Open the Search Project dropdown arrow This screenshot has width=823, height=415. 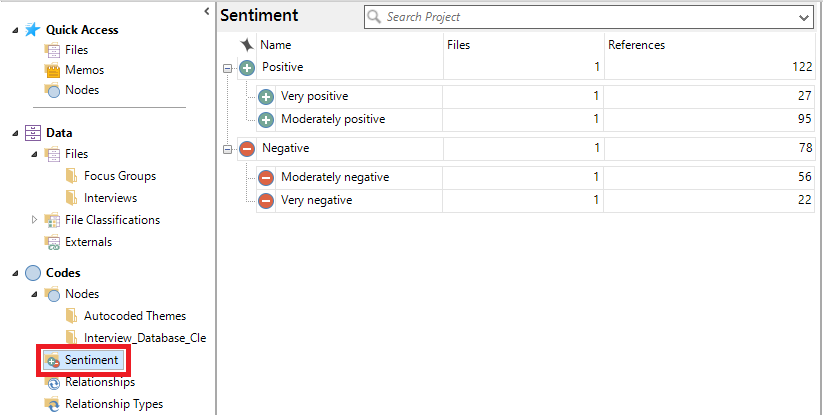[804, 18]
